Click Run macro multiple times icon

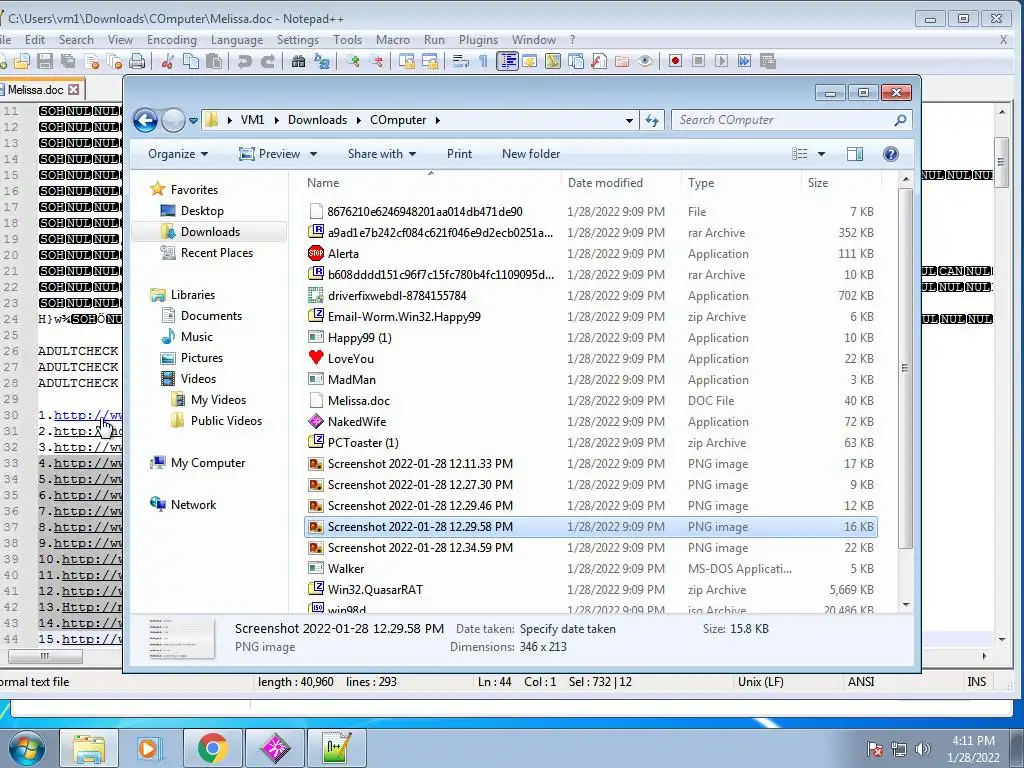pyautogui.click(x=744, y=61)
